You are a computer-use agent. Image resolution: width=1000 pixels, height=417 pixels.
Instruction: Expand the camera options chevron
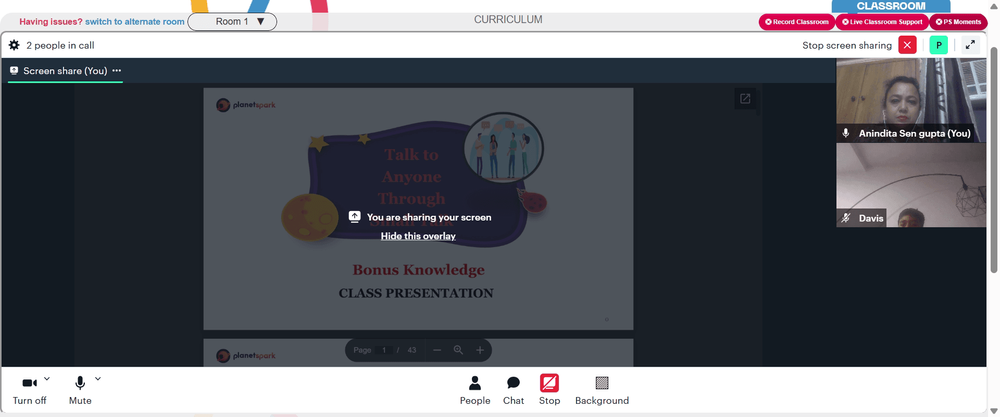coord(47,379)
